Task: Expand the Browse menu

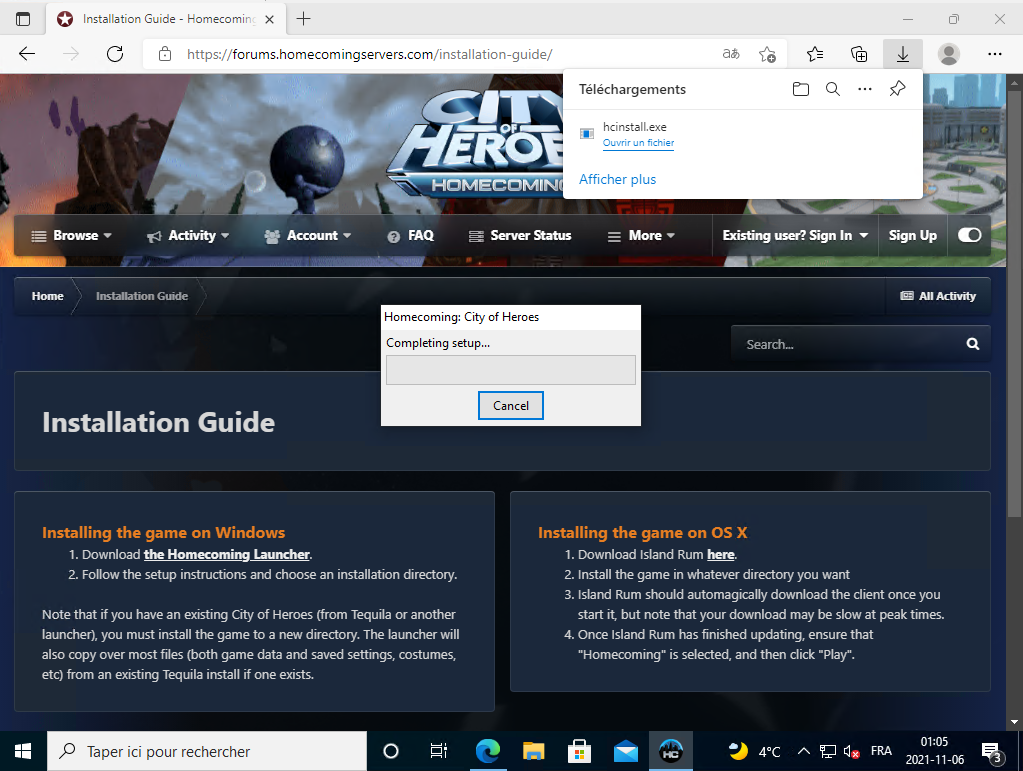Action: pyautogui.click(x=72, y=235)
